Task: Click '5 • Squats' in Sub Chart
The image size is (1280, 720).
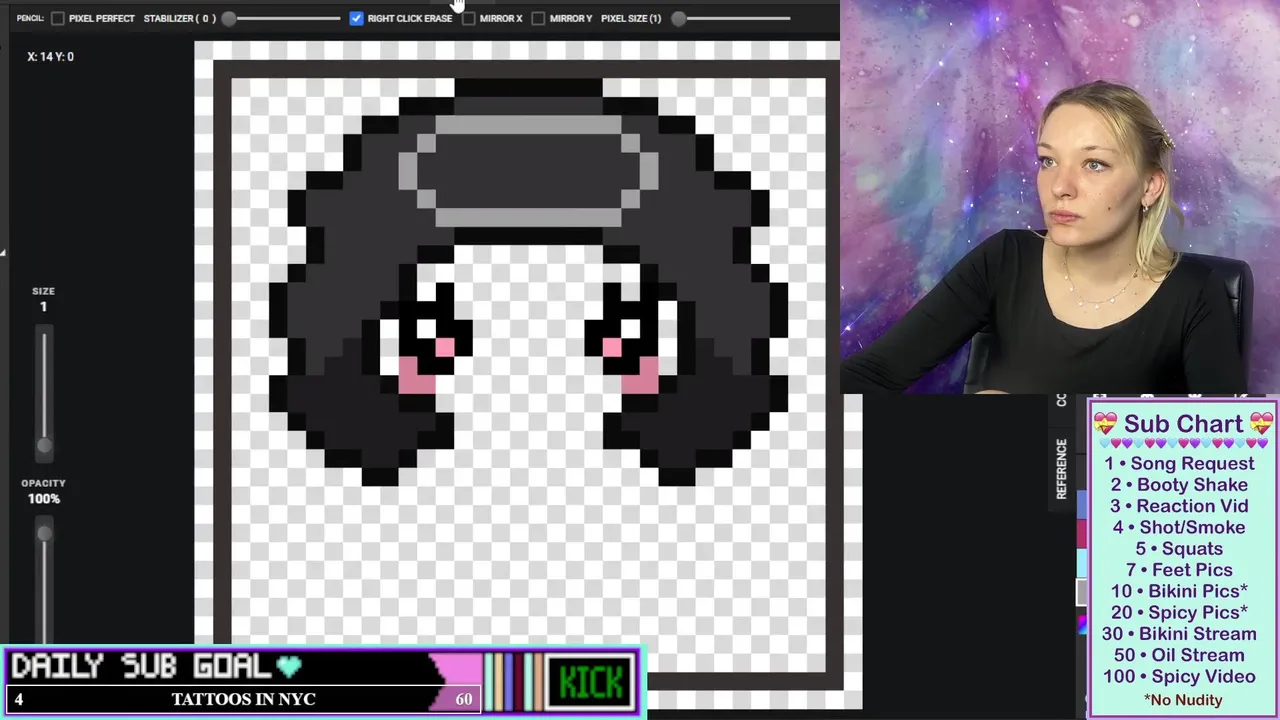Action: tap(1179, 548)
